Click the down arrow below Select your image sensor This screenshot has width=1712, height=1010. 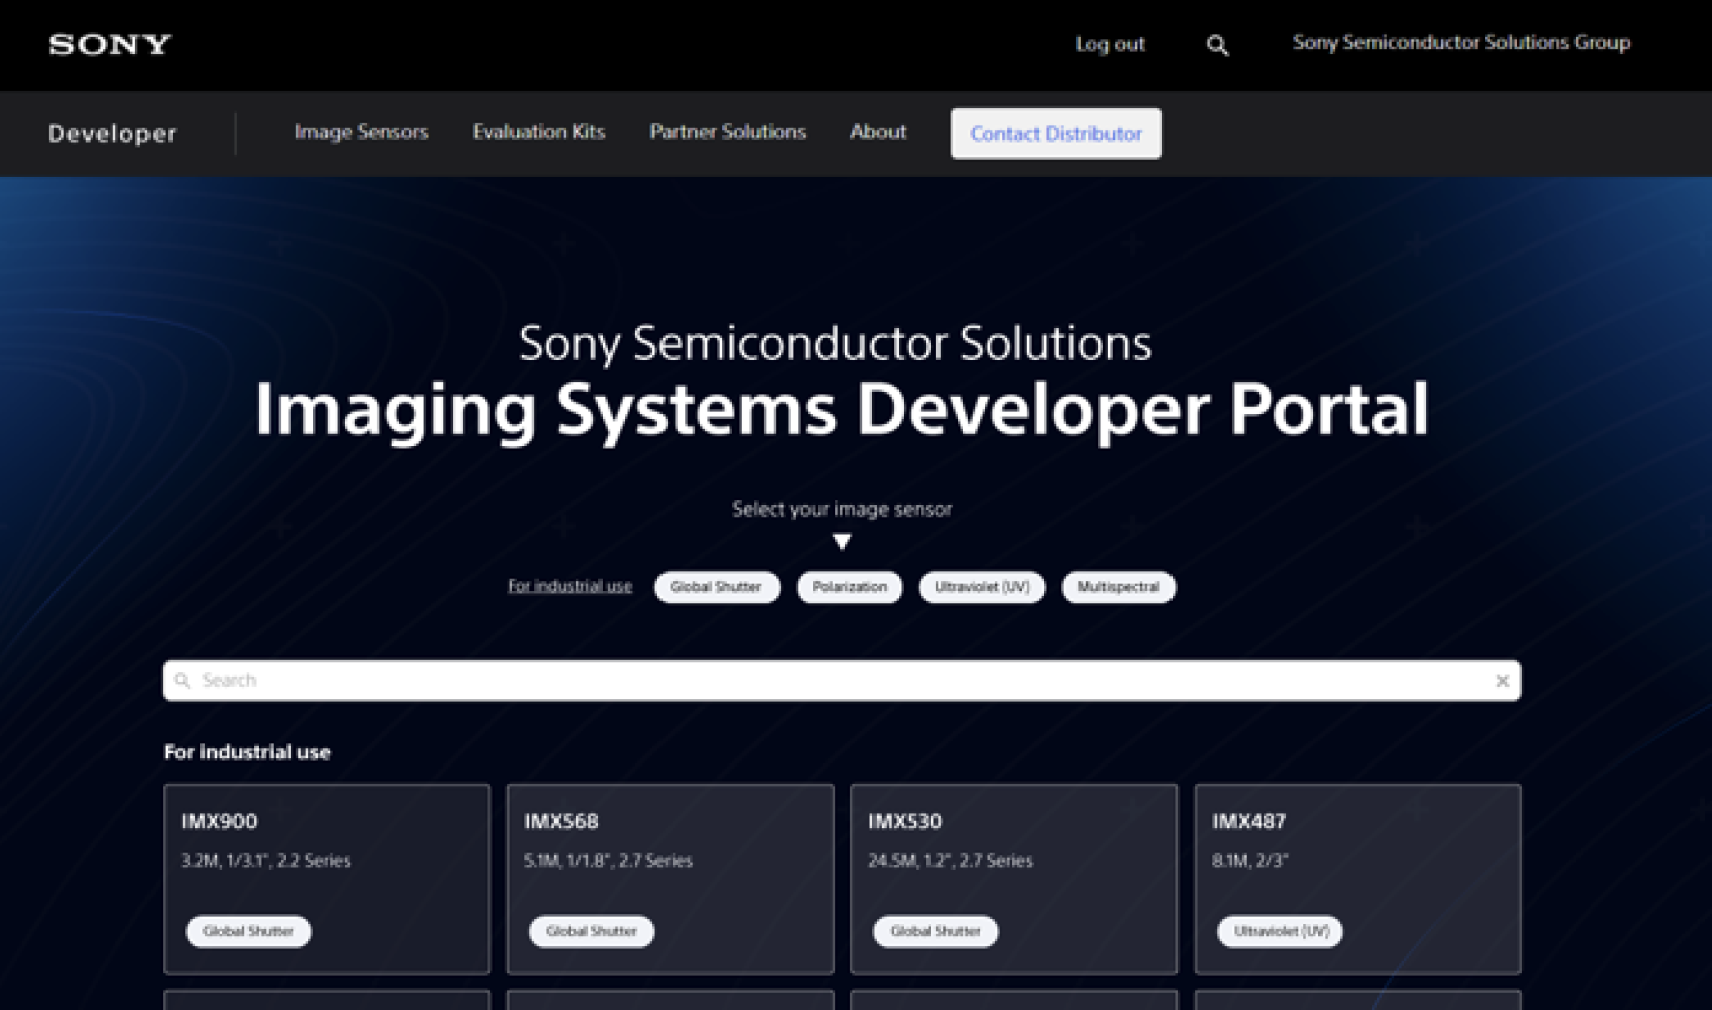pyautogui.click(x=842, y=542)
